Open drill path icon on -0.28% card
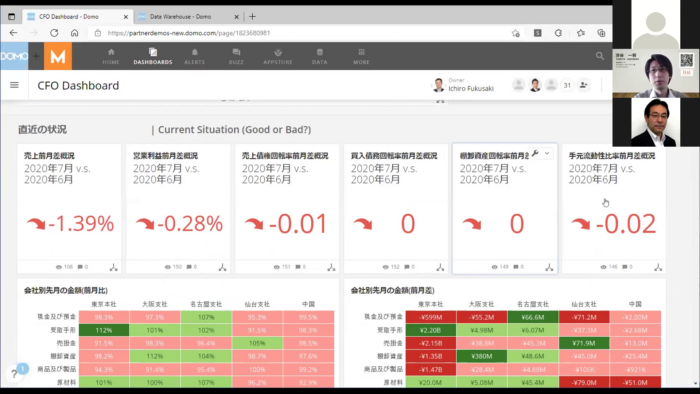Screen dimensions: 700x394 (222, 267)
